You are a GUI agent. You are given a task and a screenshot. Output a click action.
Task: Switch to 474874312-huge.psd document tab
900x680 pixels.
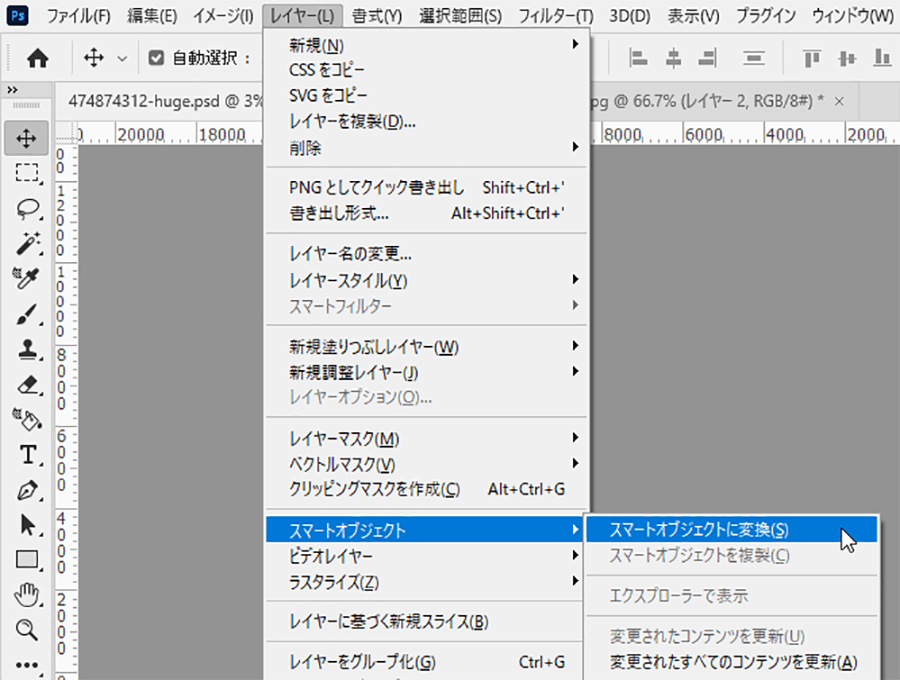coord(160,102)
